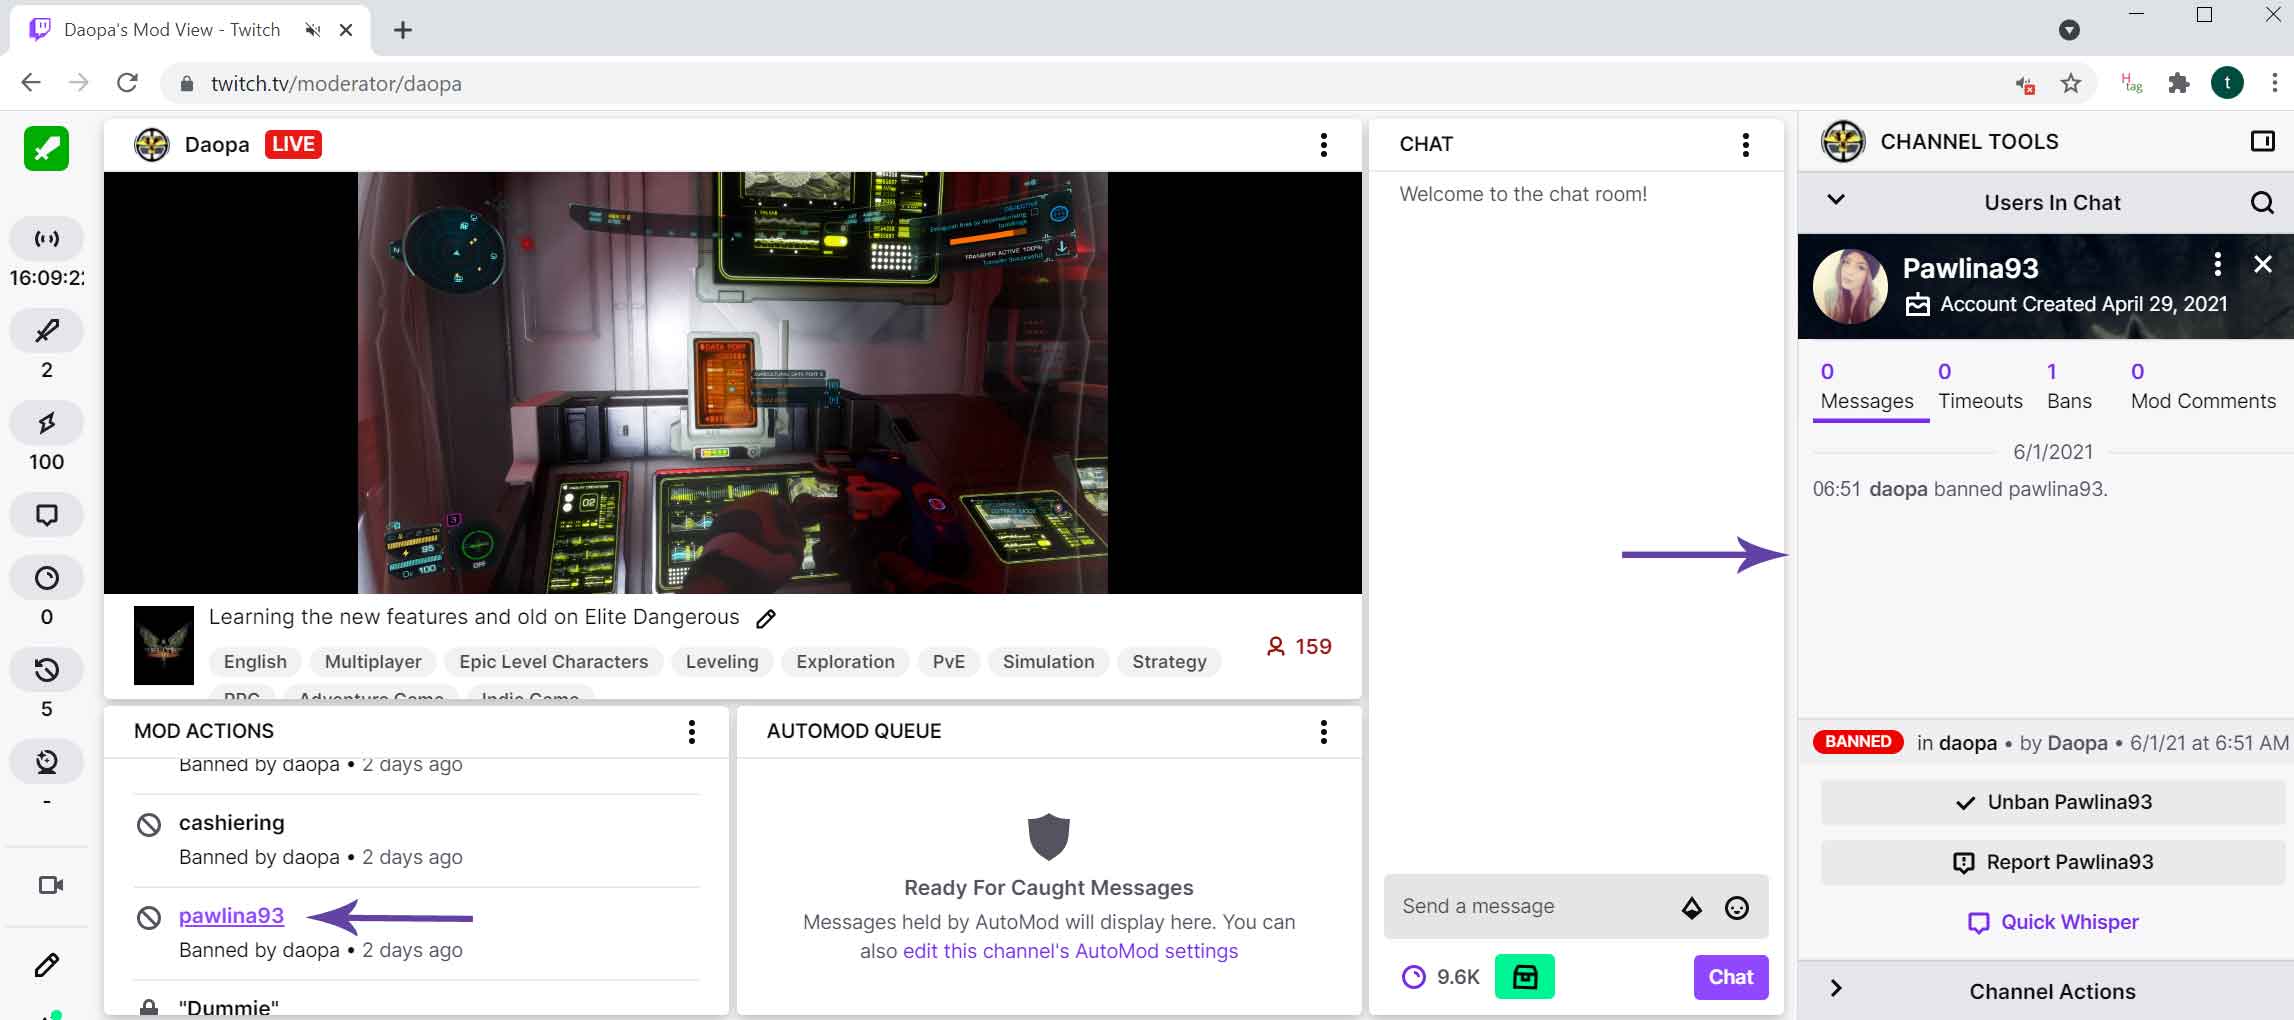Go back with the browser back arrow
Image resolution: width=2294 pixels, height=1020 pixels.
tap(31, 83)
